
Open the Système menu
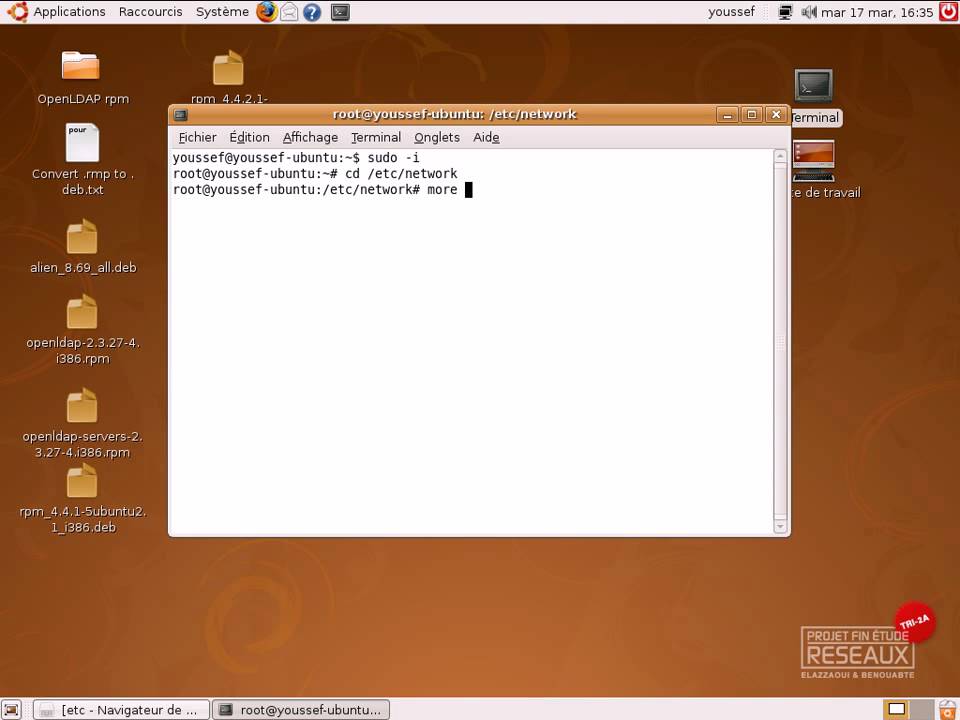[x=222, y=12]
